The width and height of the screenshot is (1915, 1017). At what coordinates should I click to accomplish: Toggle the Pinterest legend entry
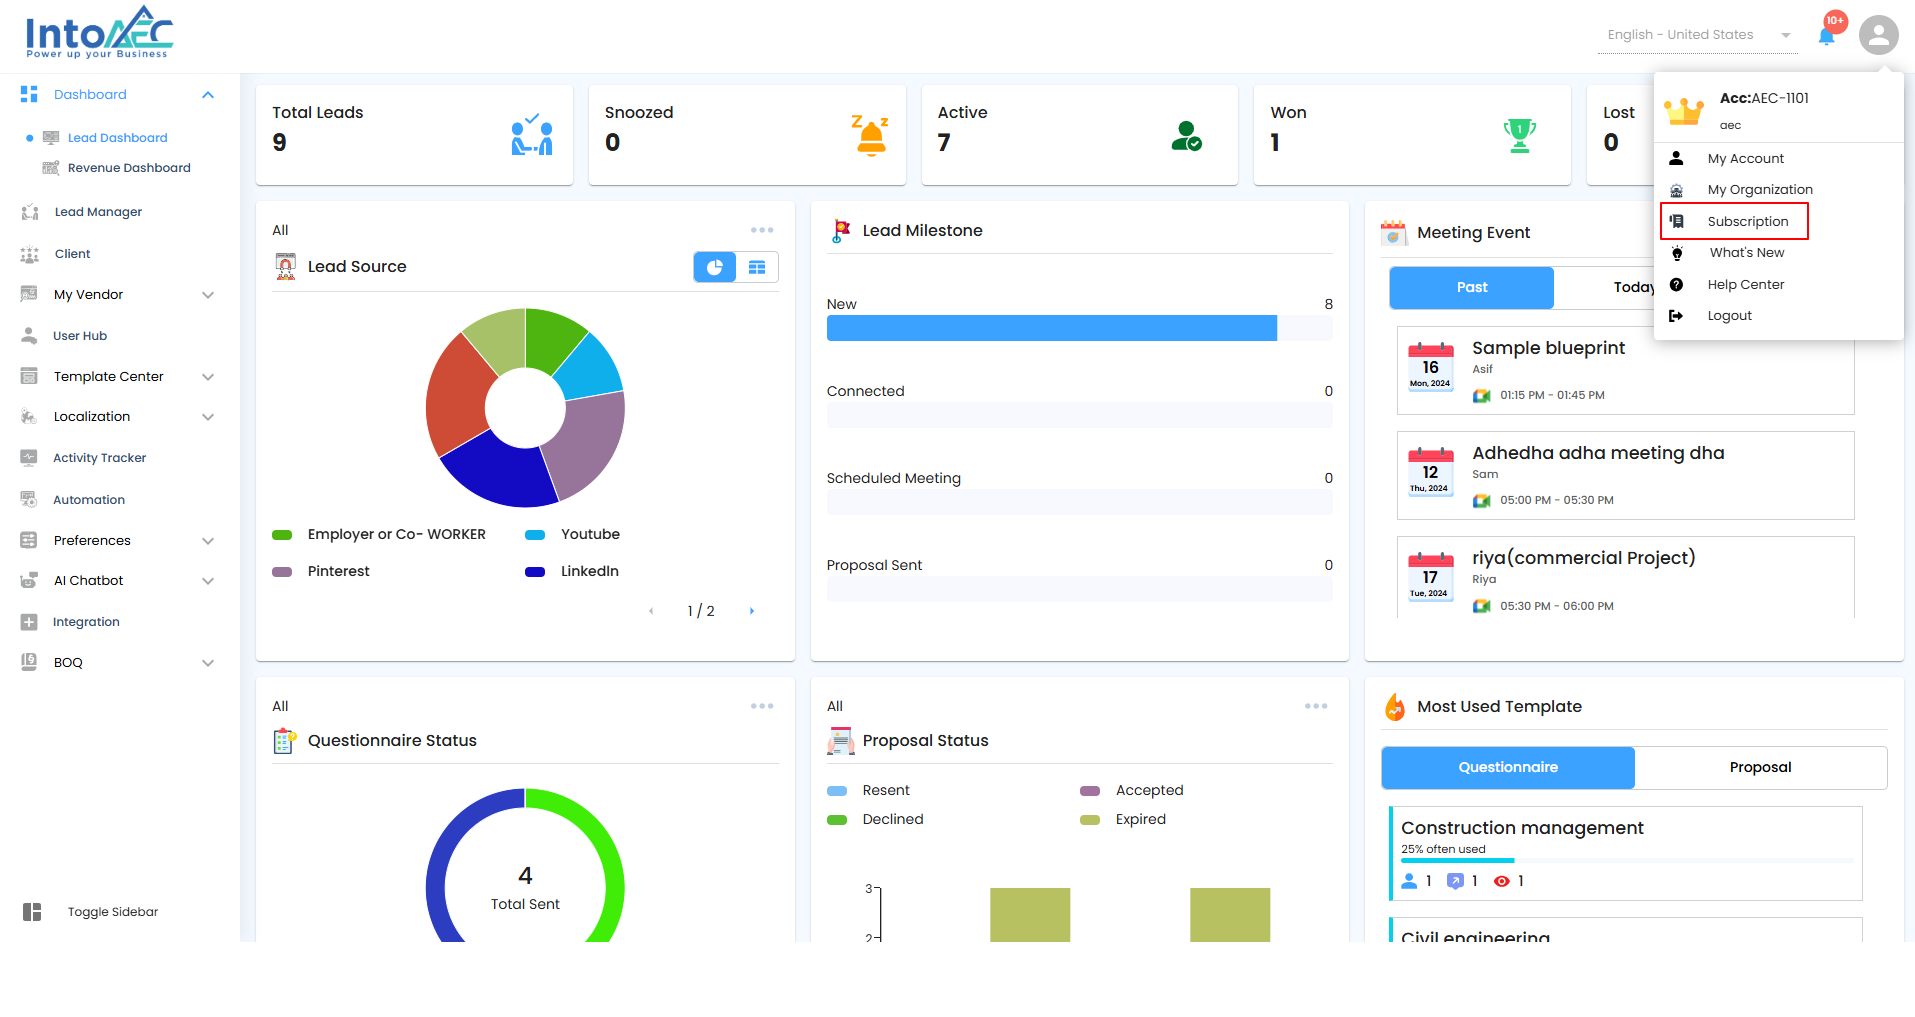(321, 572)
